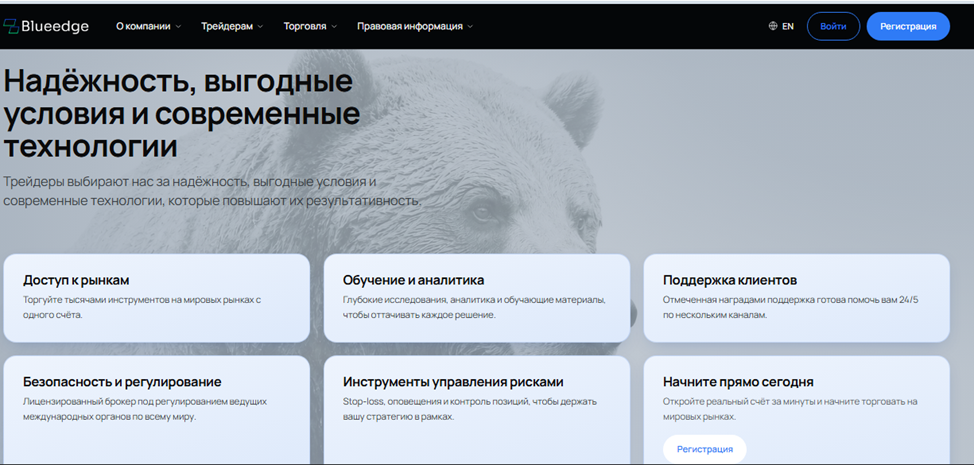974x465 pixels.
Task: Click subtitle text Трейдеры выбирают нас
Action: point(212,192)
